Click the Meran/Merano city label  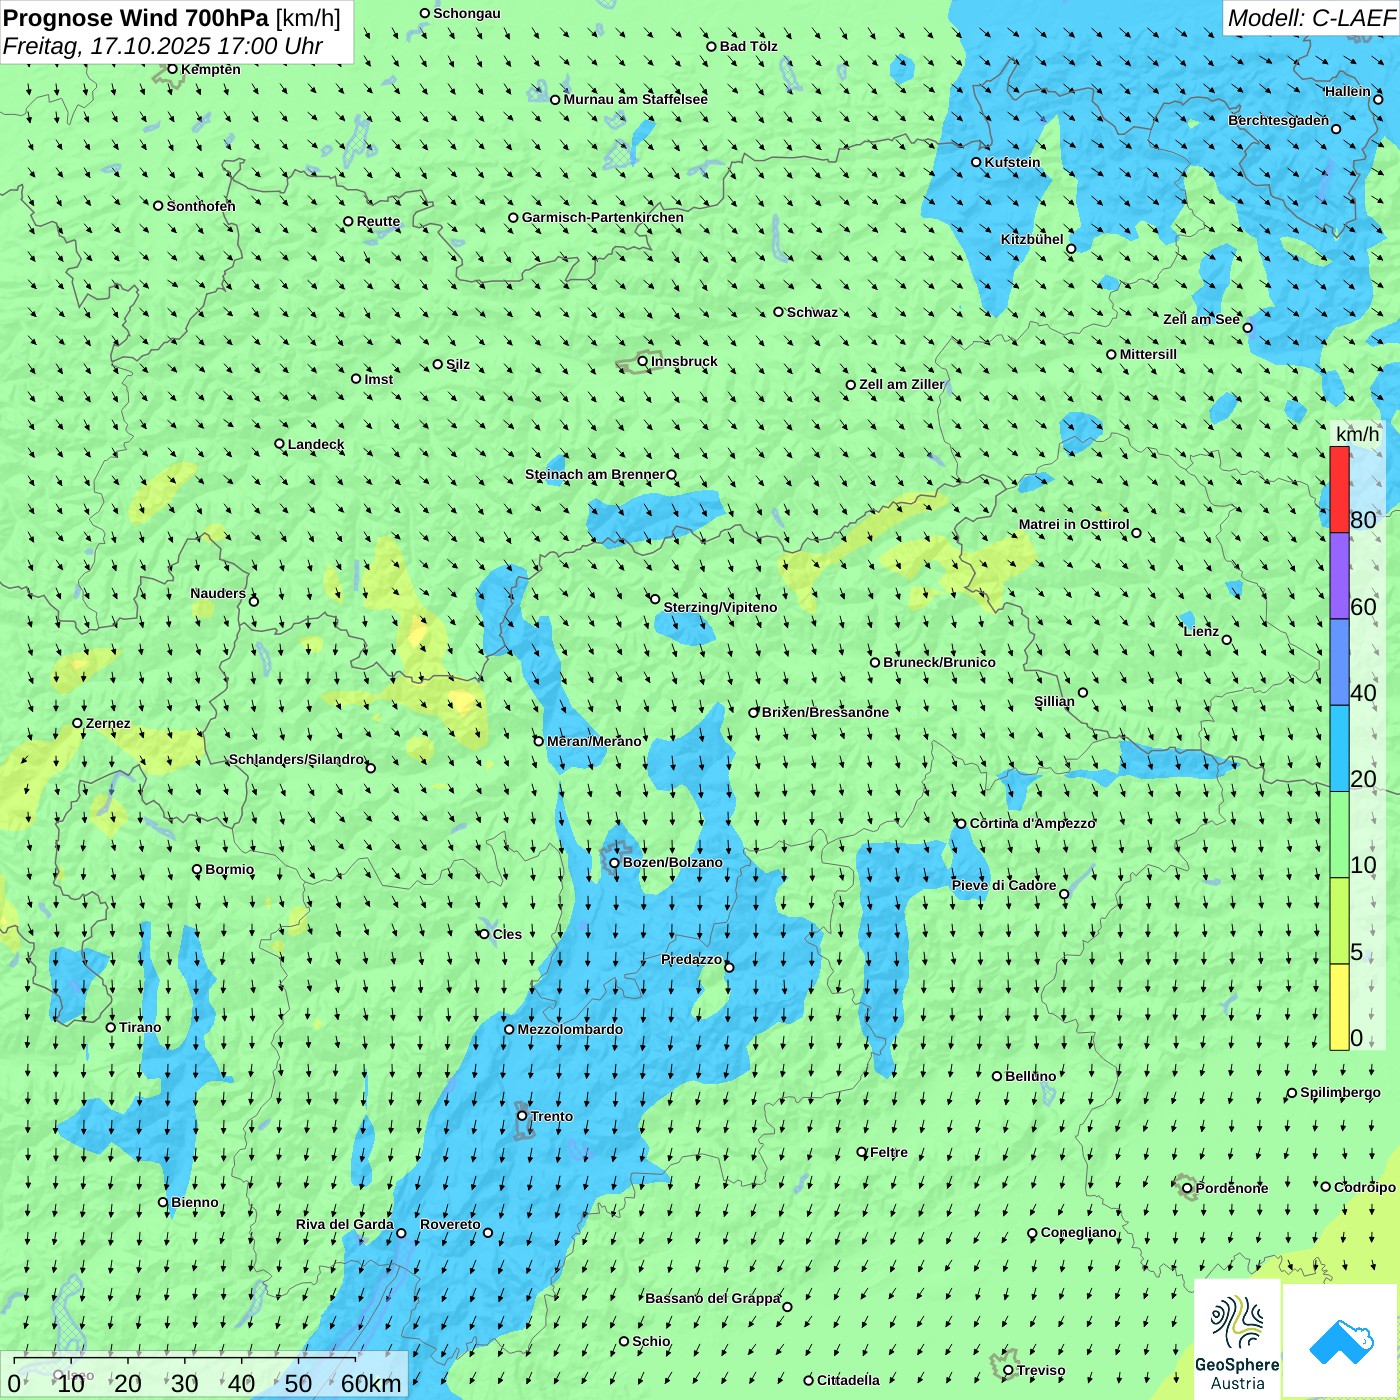pyautogui.click(x=594, y=741)
